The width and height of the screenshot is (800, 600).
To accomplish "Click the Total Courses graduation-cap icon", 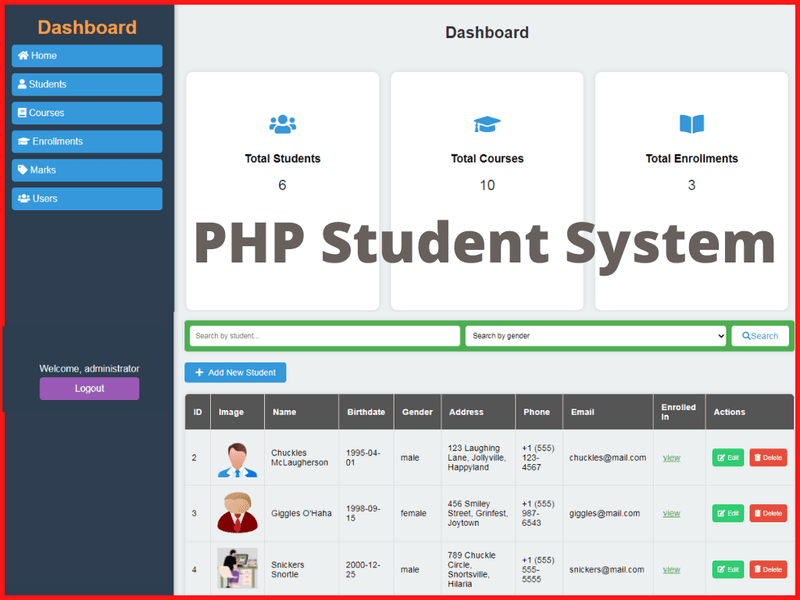I will (x=487, y=122).
